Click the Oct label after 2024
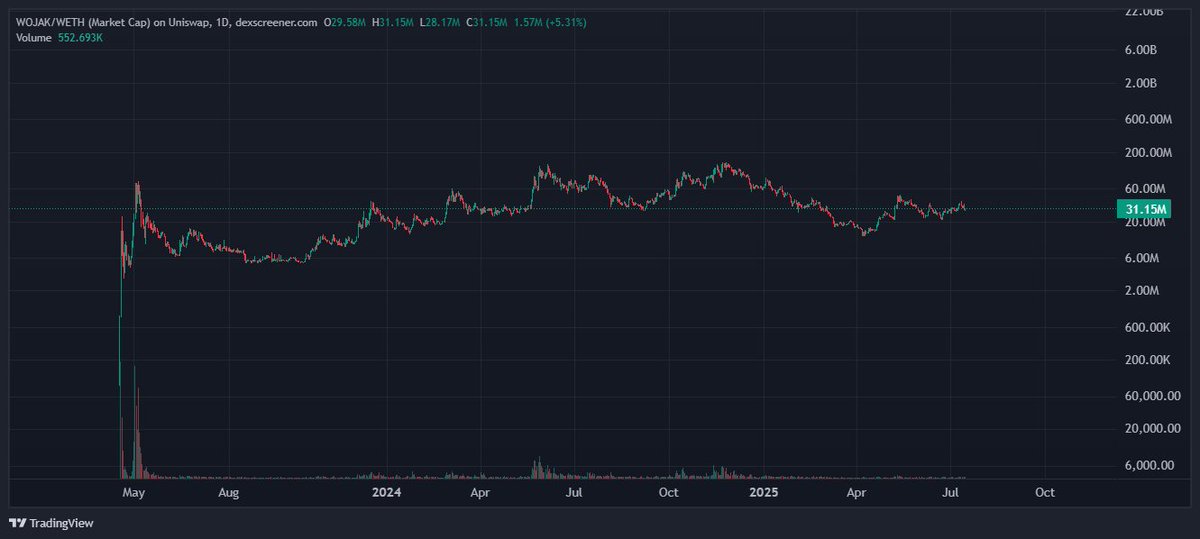This screenshot has width=1200, height=539. pyautogui.click(x=669, y=493)
